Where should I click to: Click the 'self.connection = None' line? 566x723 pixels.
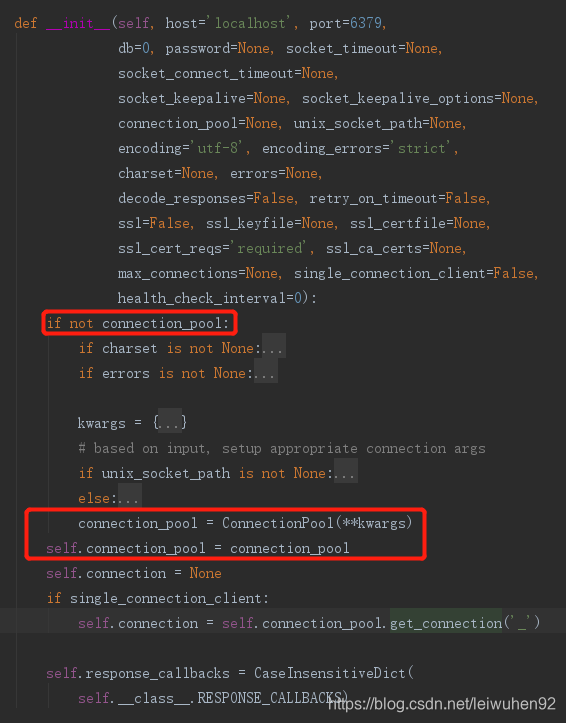pos(134,572)
